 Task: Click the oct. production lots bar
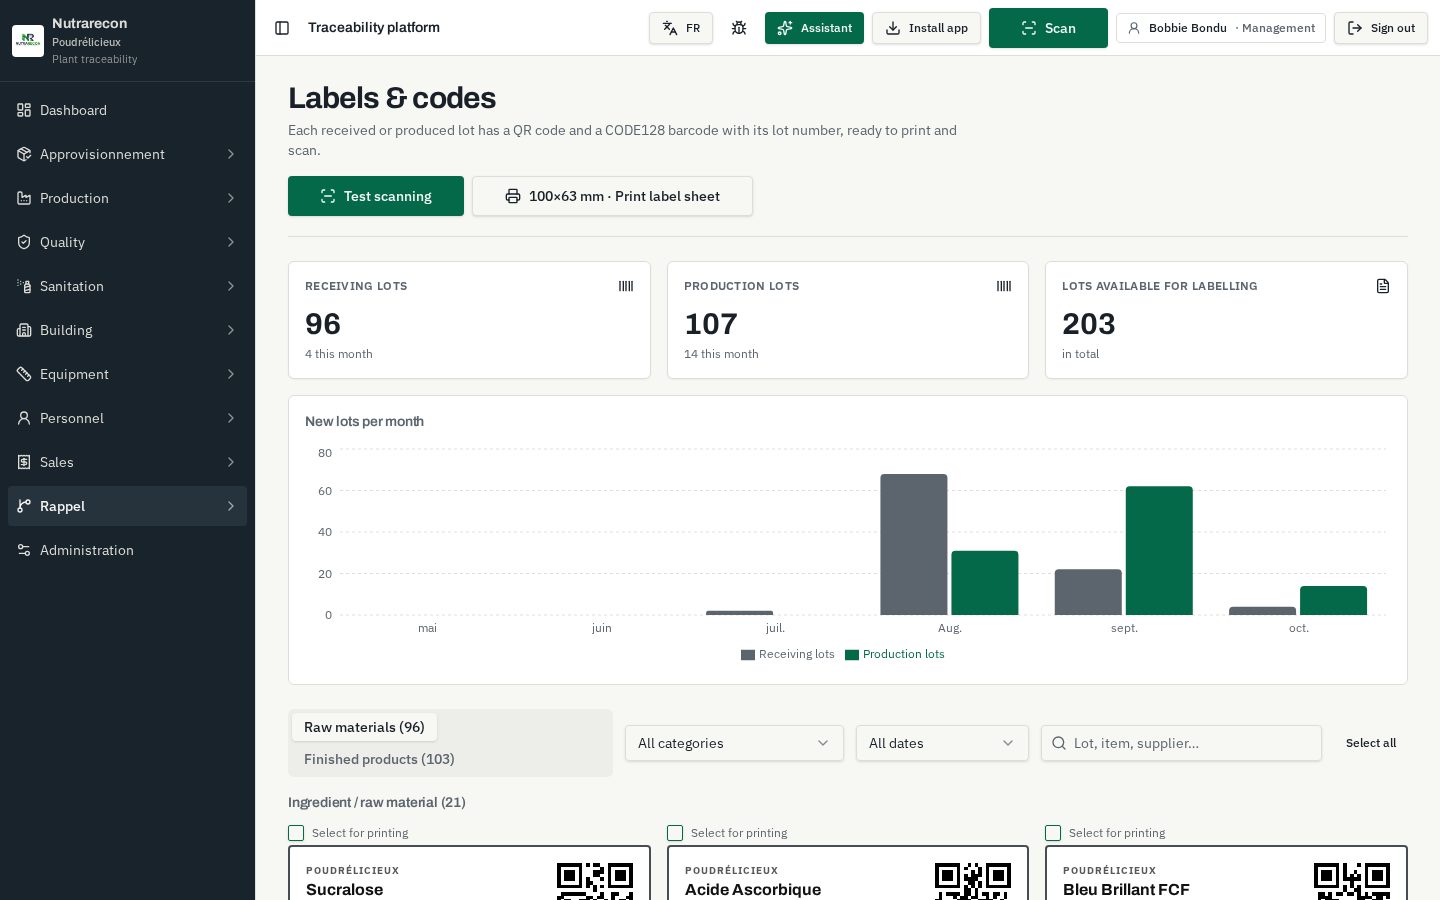1333,601
